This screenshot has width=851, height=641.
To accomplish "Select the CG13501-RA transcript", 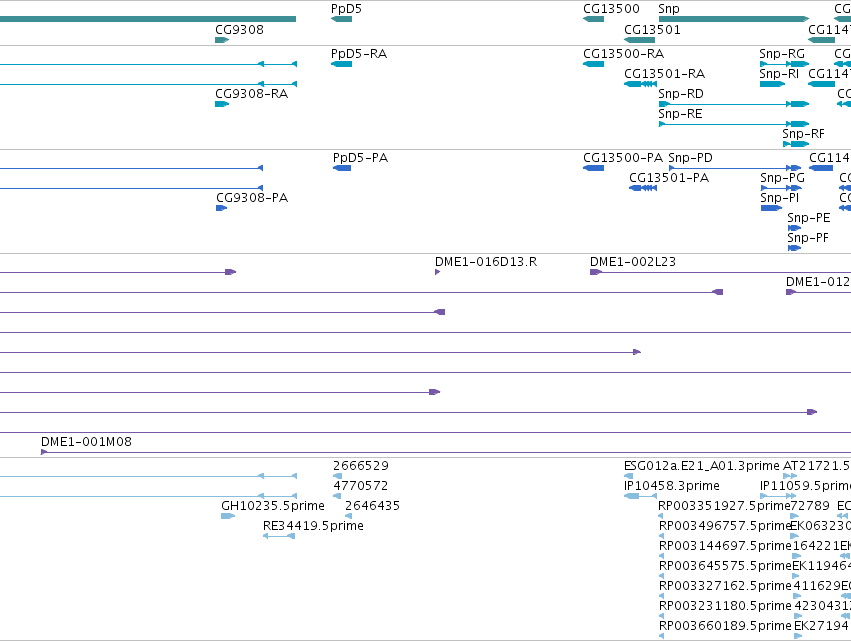I will click(x=640, y=84).
